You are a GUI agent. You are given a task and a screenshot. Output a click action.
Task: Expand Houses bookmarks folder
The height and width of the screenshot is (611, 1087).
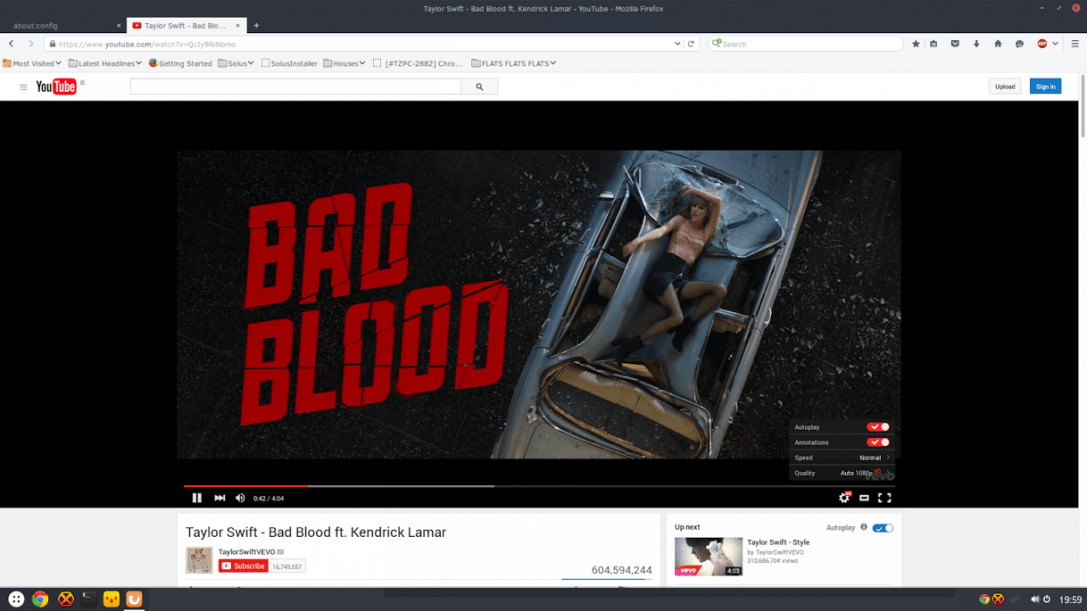344,63
